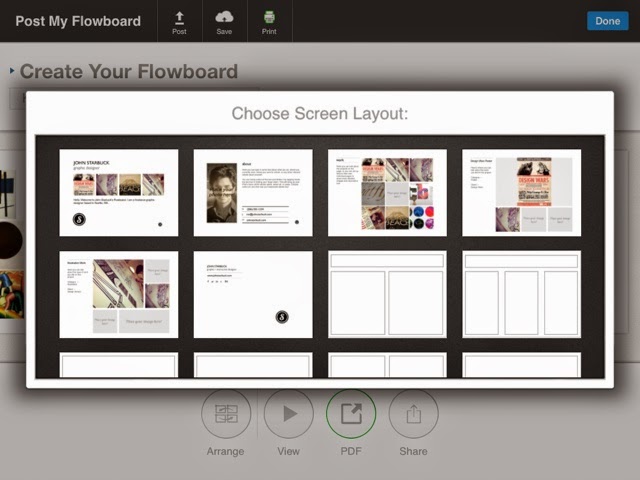Collapse the Create Your Flowboard triangle

tap(12, 71)
